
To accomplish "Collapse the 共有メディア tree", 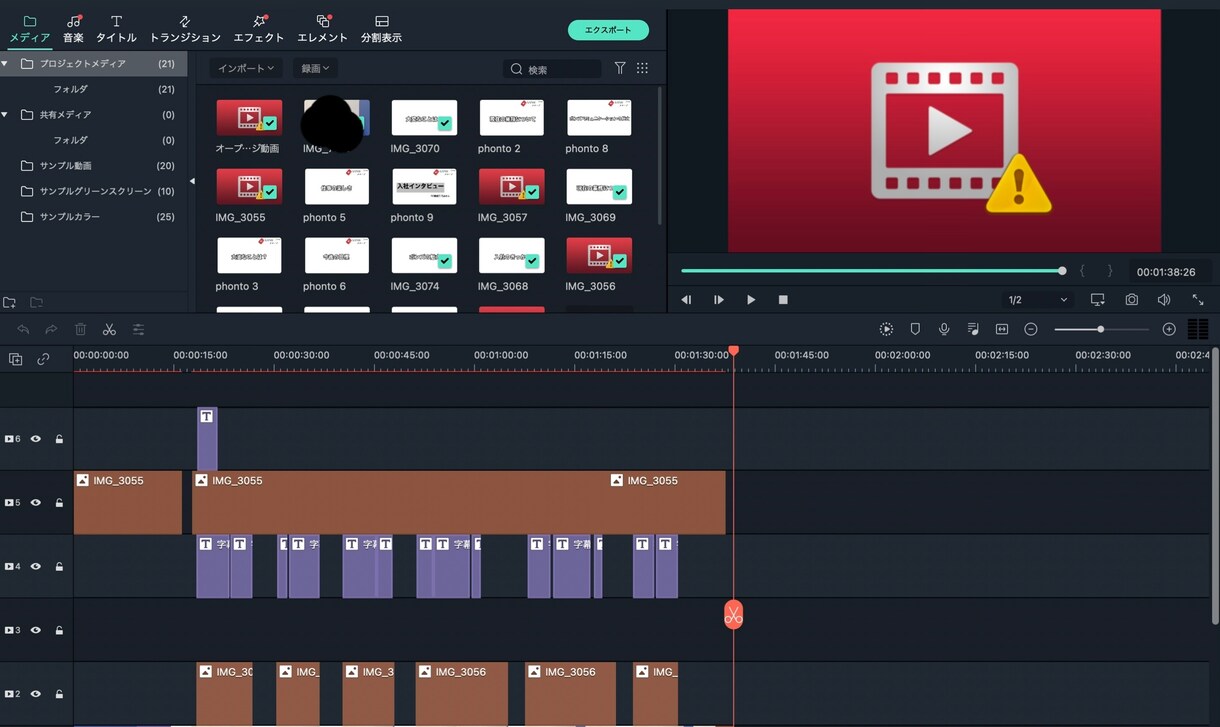I will coord(5,114).
